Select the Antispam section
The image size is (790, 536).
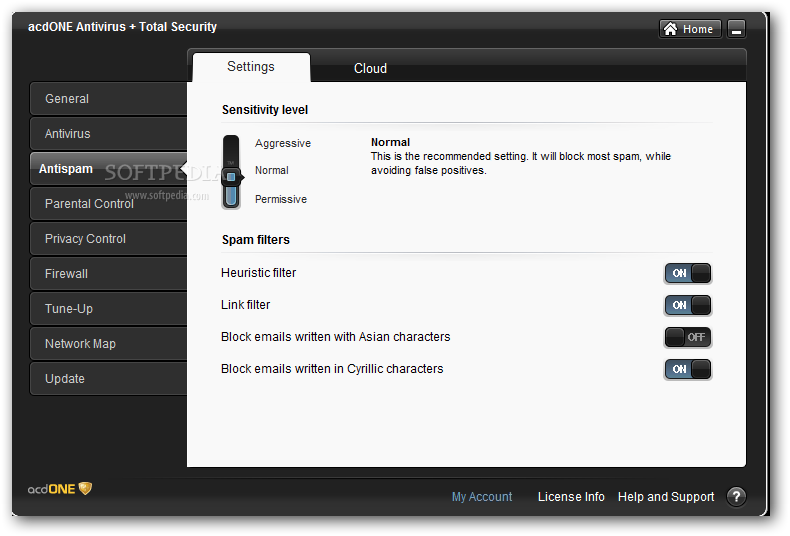[108, 169]
